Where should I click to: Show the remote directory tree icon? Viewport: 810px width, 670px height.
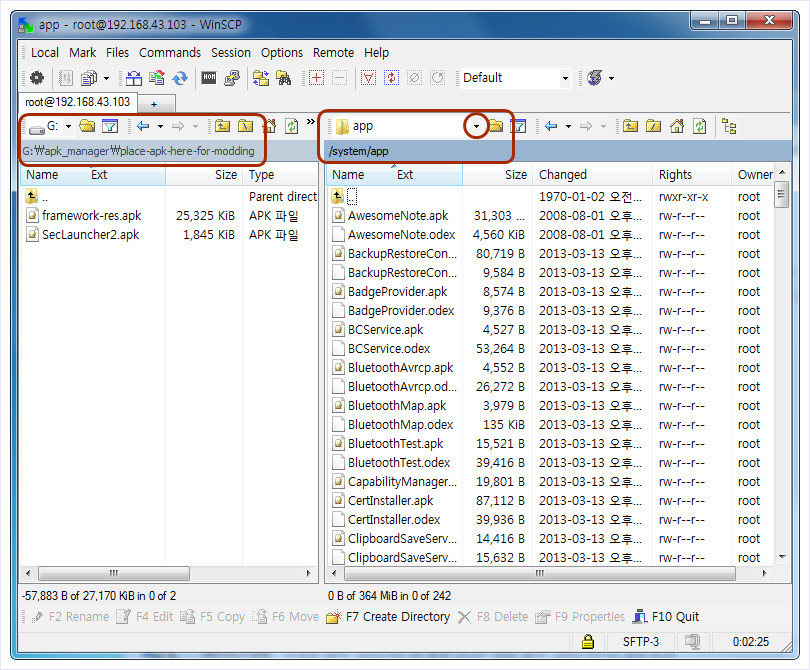(x=729, y=126)
